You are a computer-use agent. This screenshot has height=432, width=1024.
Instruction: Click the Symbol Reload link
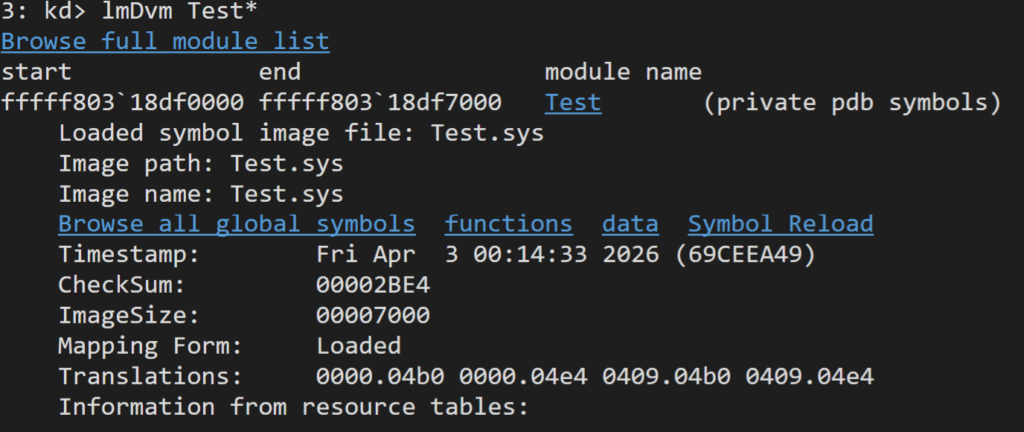click(780, 224)
